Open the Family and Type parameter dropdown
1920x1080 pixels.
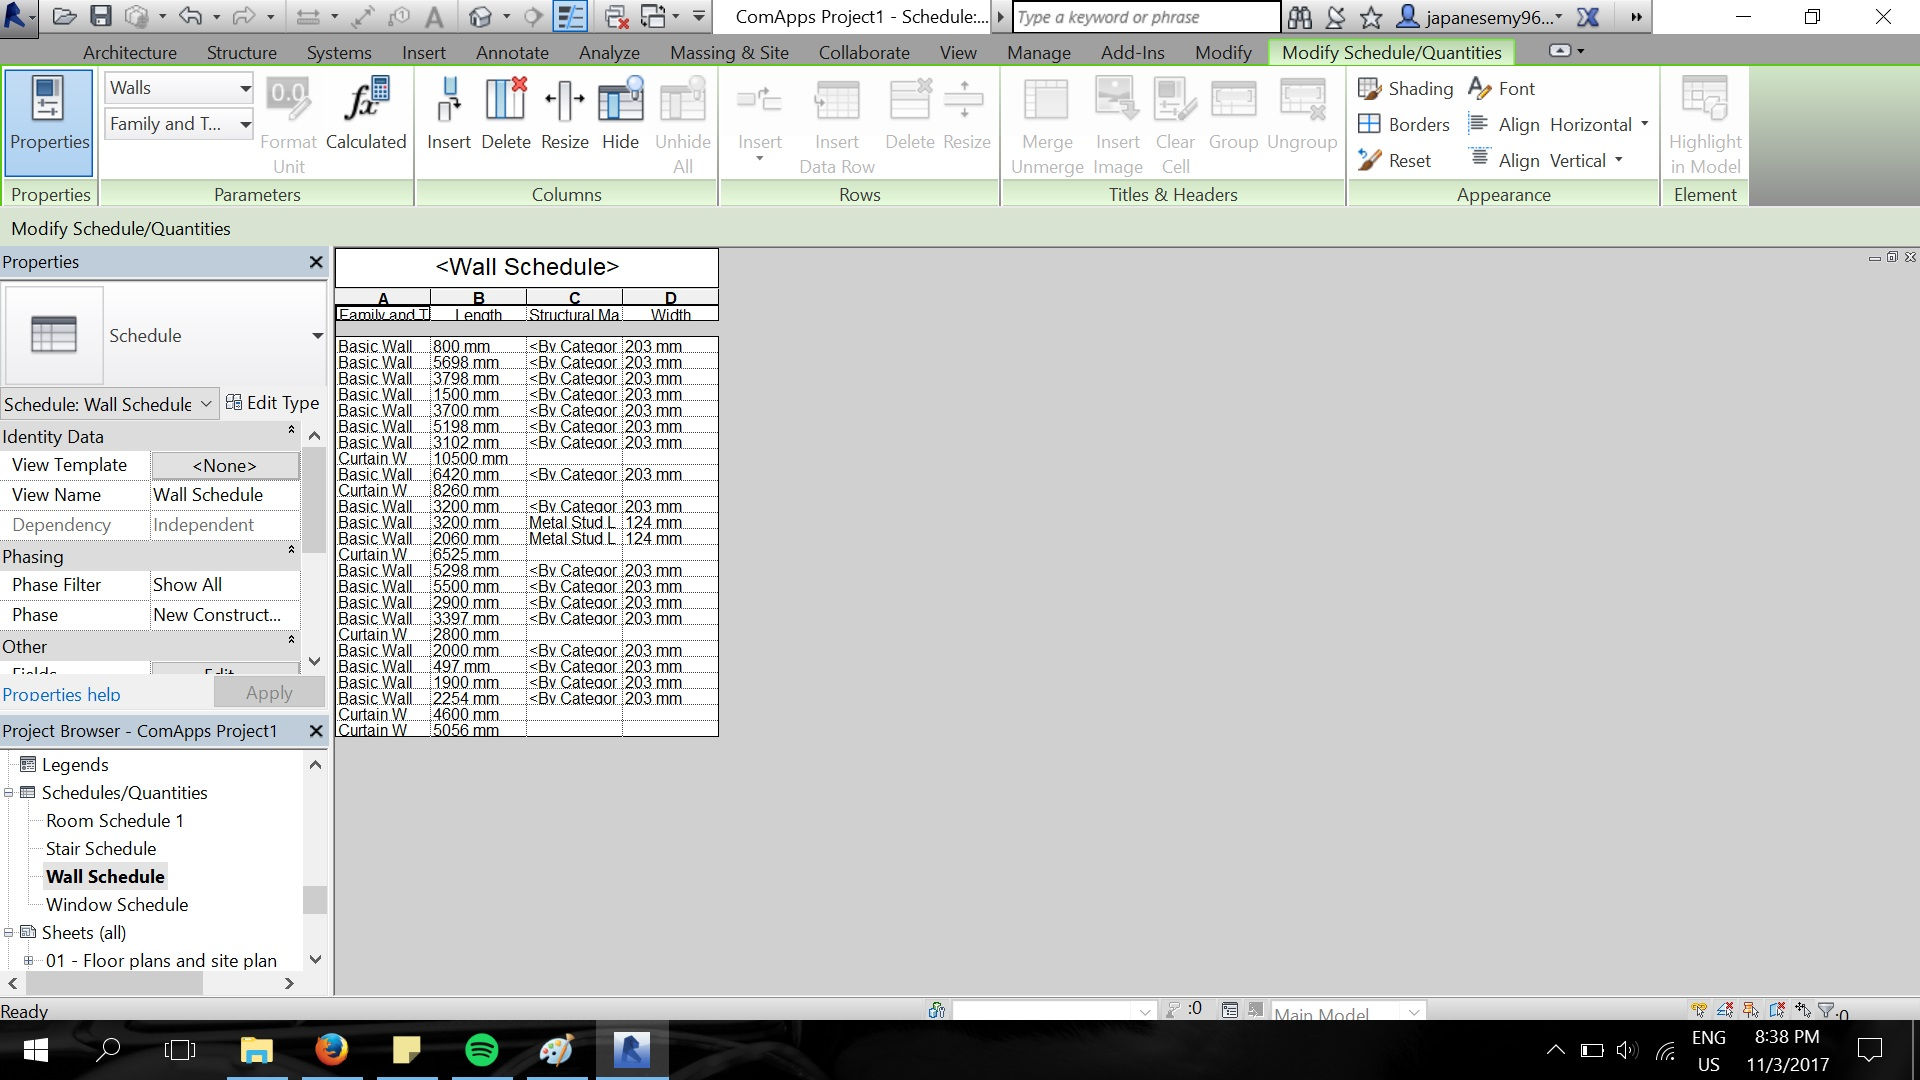179,124
